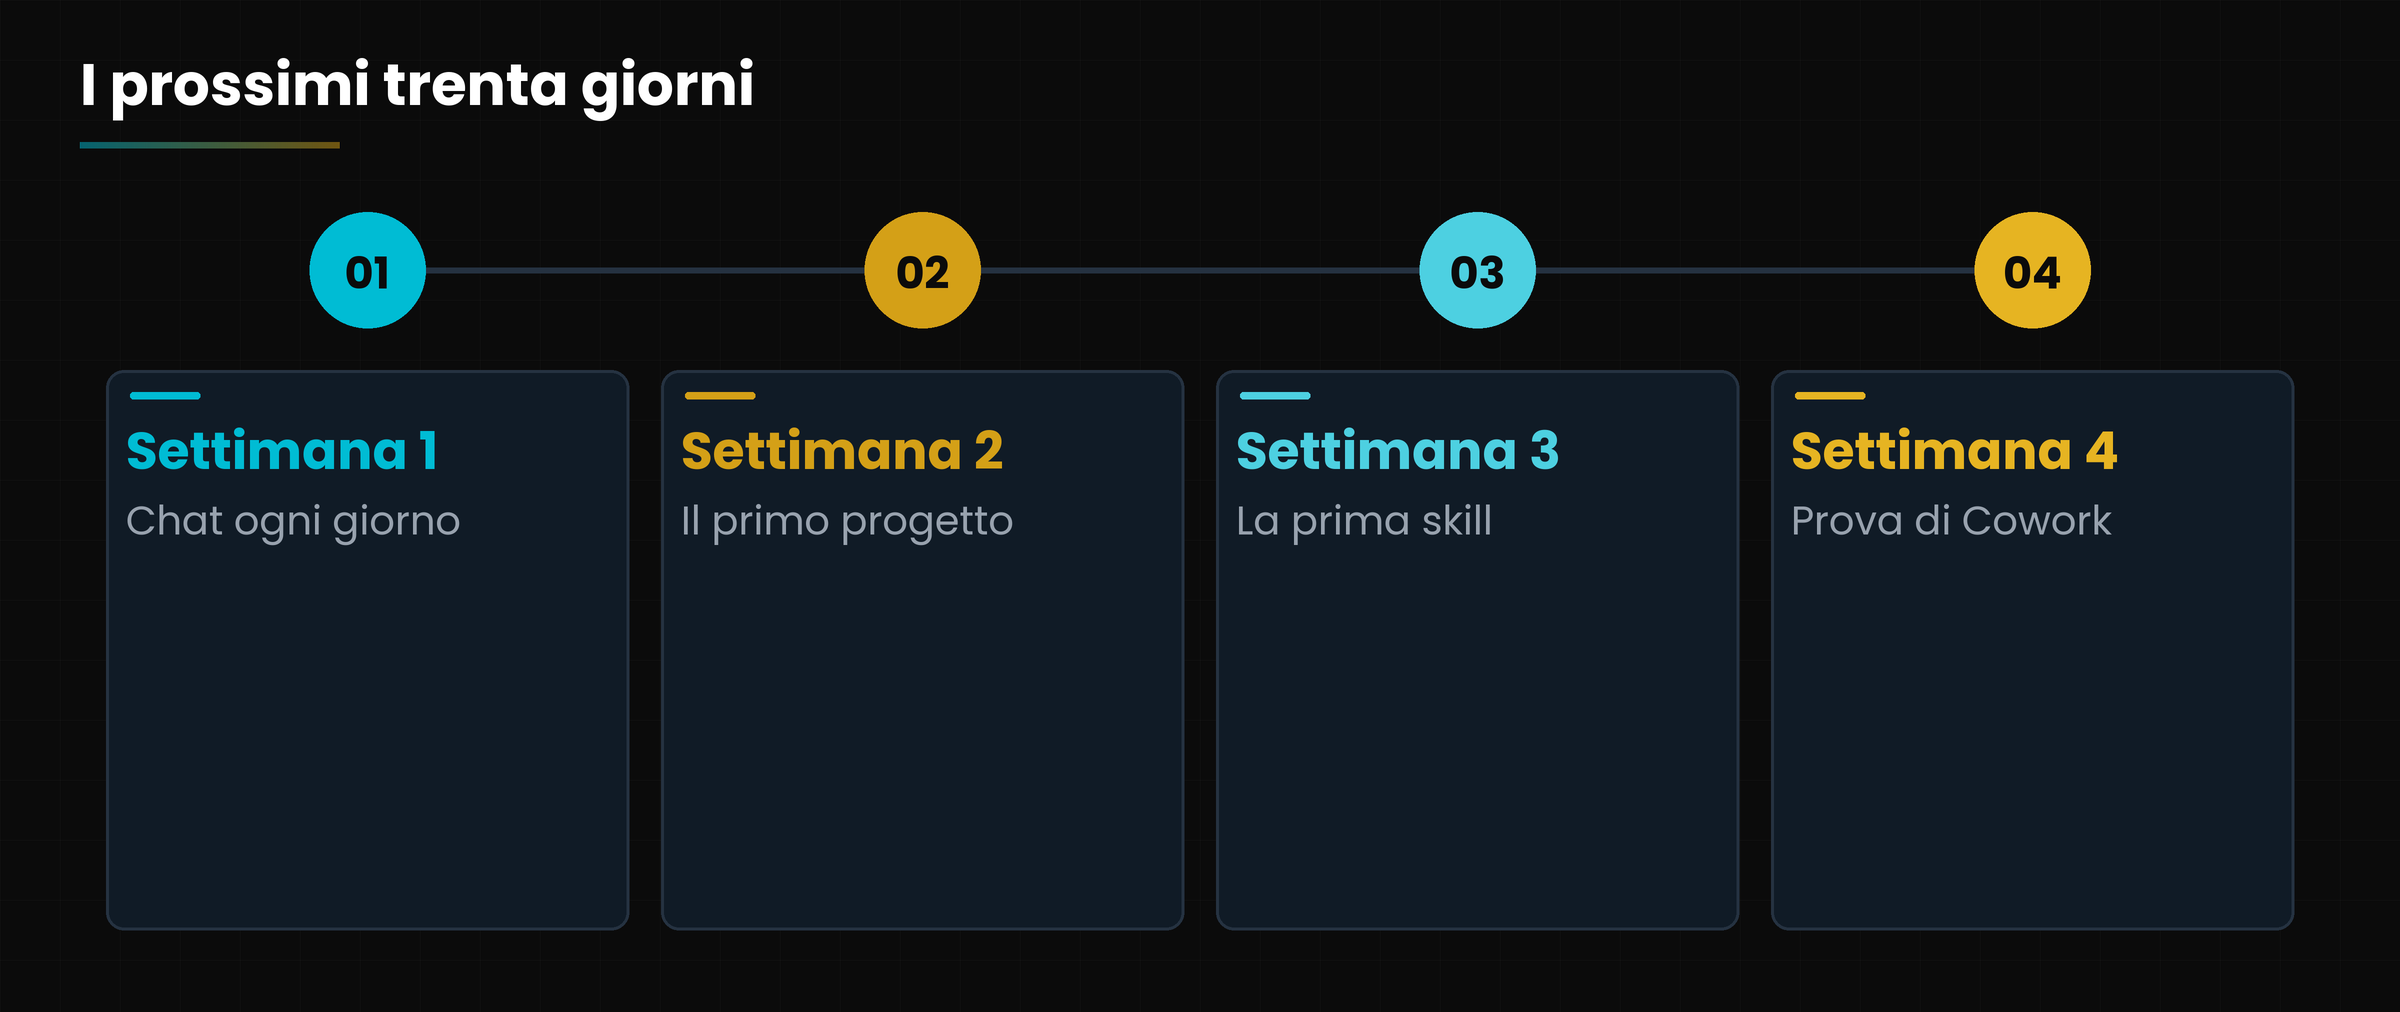Click the gradient underline beneath the title
Screen dimensions: 2400x1012
(210, 145)
